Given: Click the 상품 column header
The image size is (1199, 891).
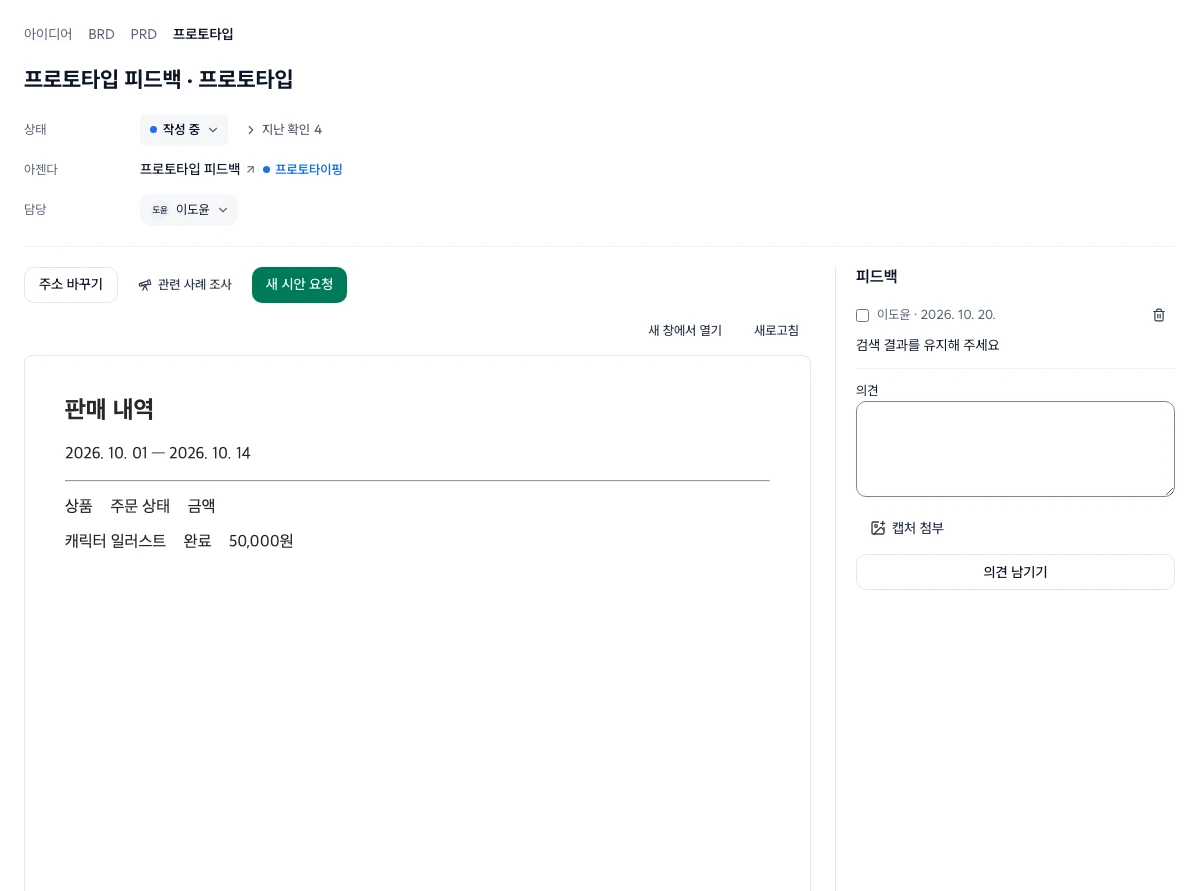Looking at the screenshot, I should [x=79, y=506].
